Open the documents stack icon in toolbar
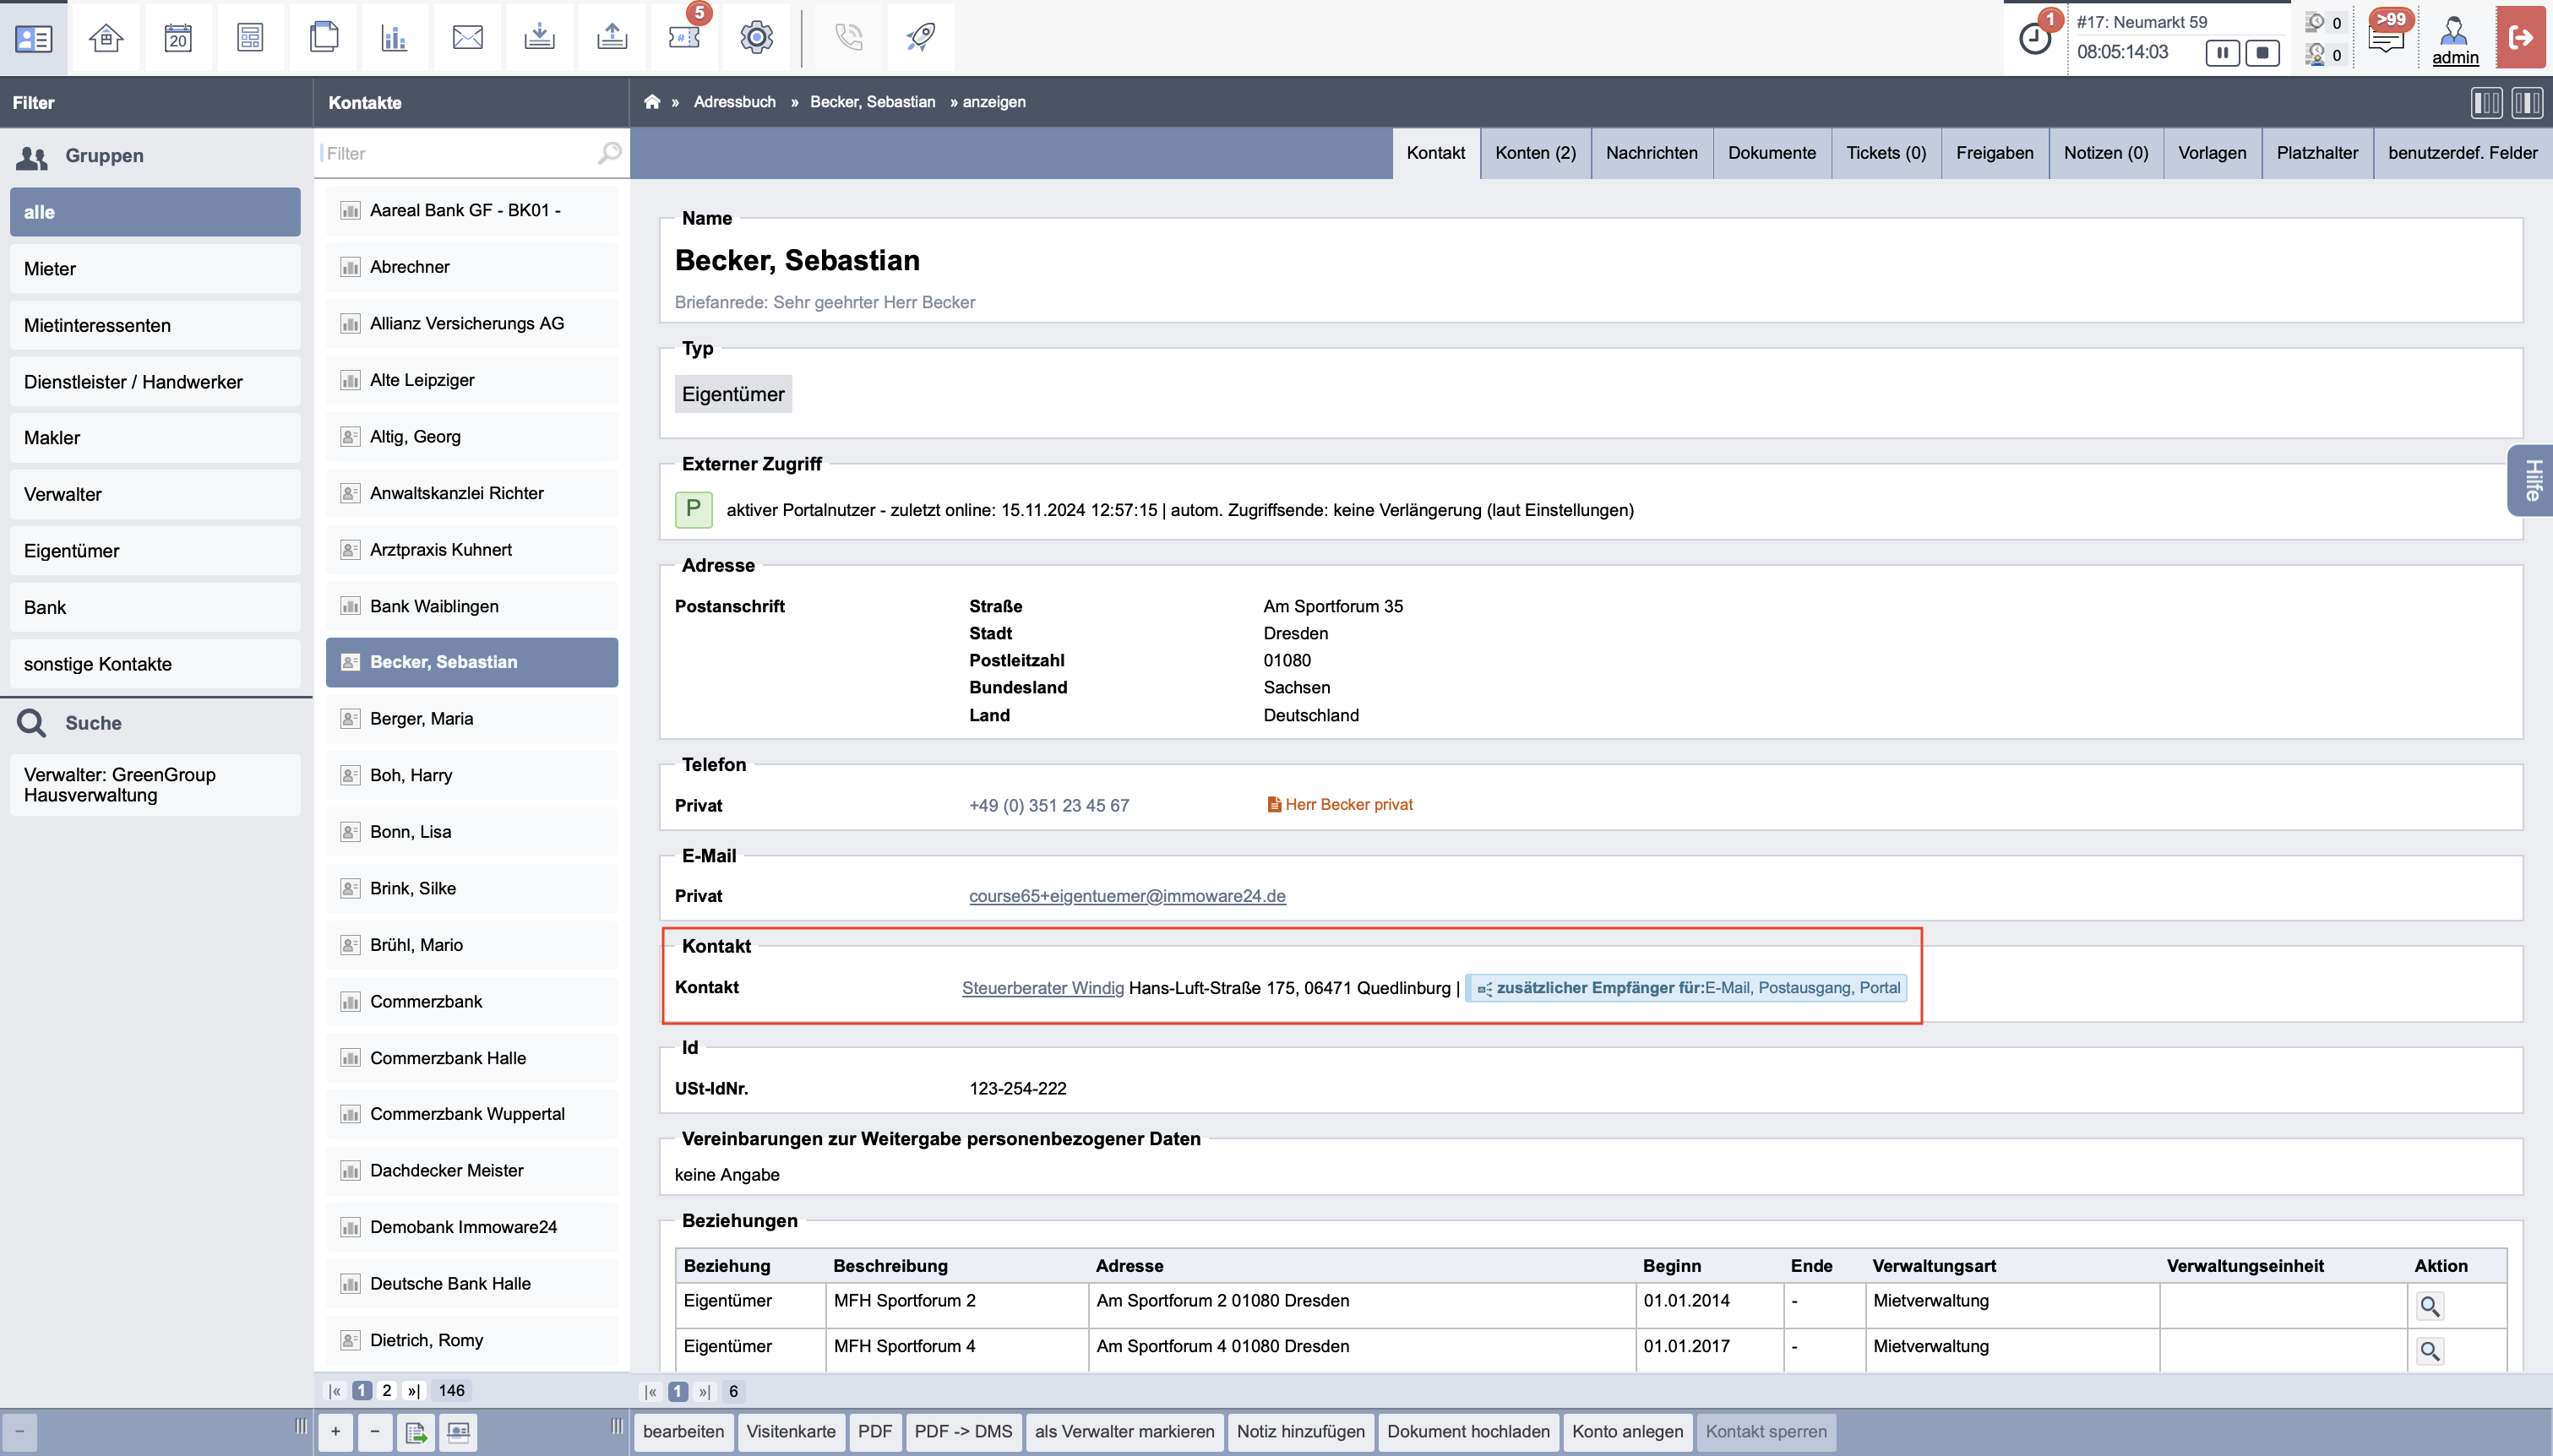This screenshot has height=1456, width=2553. tap(323, 38)
